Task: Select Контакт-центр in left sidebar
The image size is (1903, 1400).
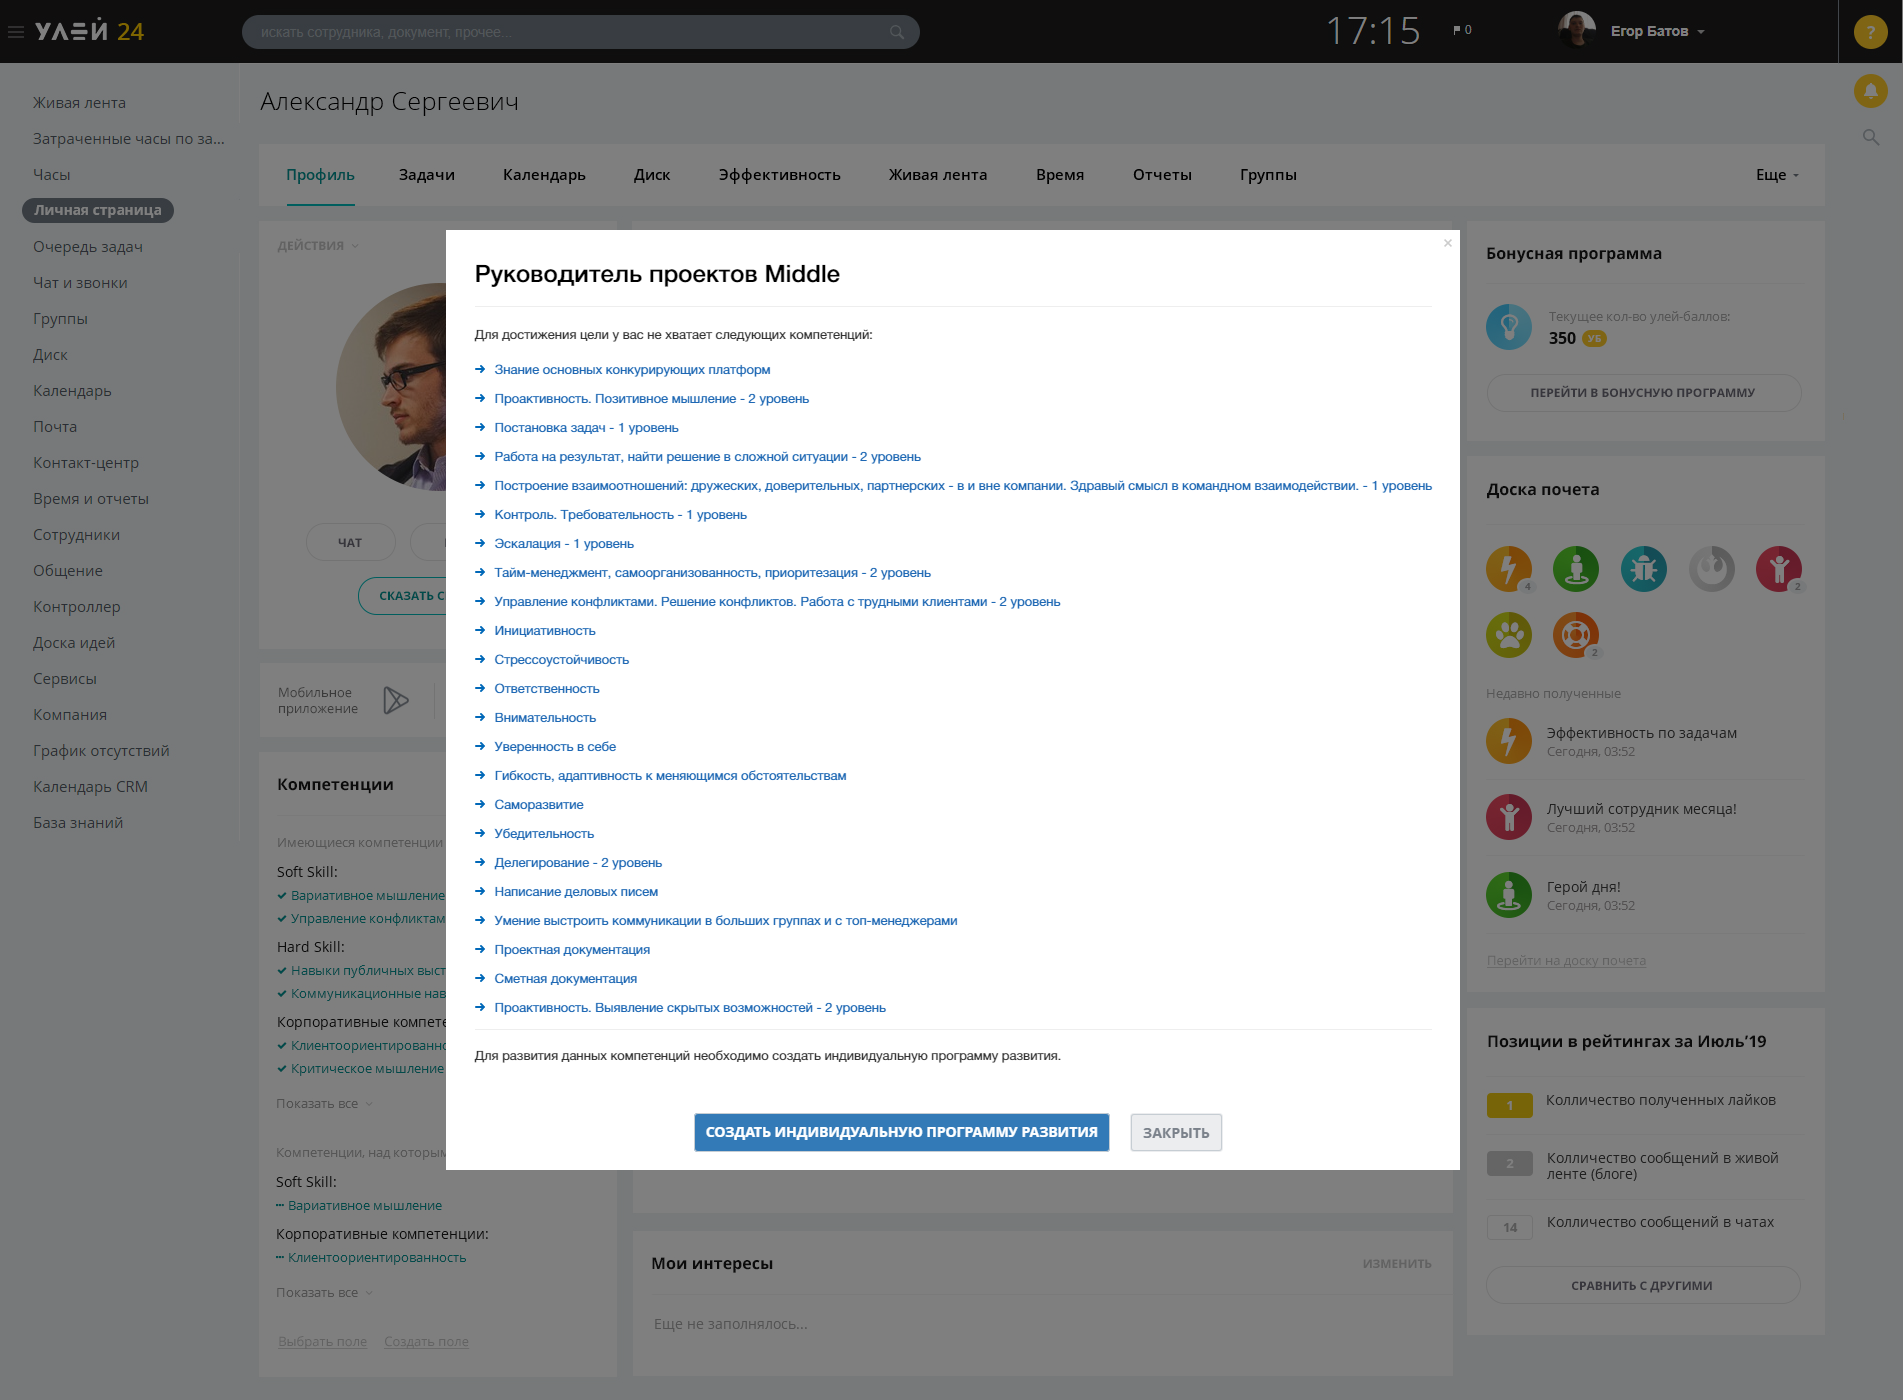Action: [x=86, y=463]
